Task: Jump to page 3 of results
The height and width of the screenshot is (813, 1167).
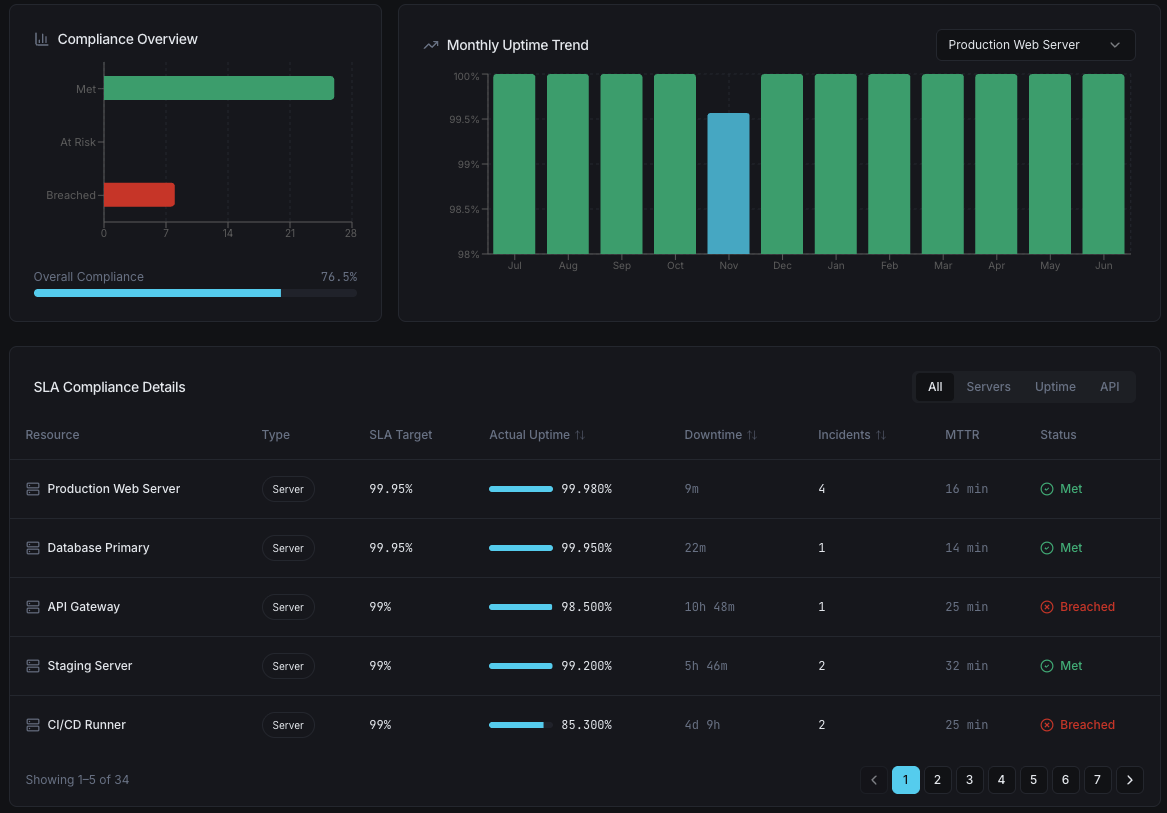Action: point(969,780)
